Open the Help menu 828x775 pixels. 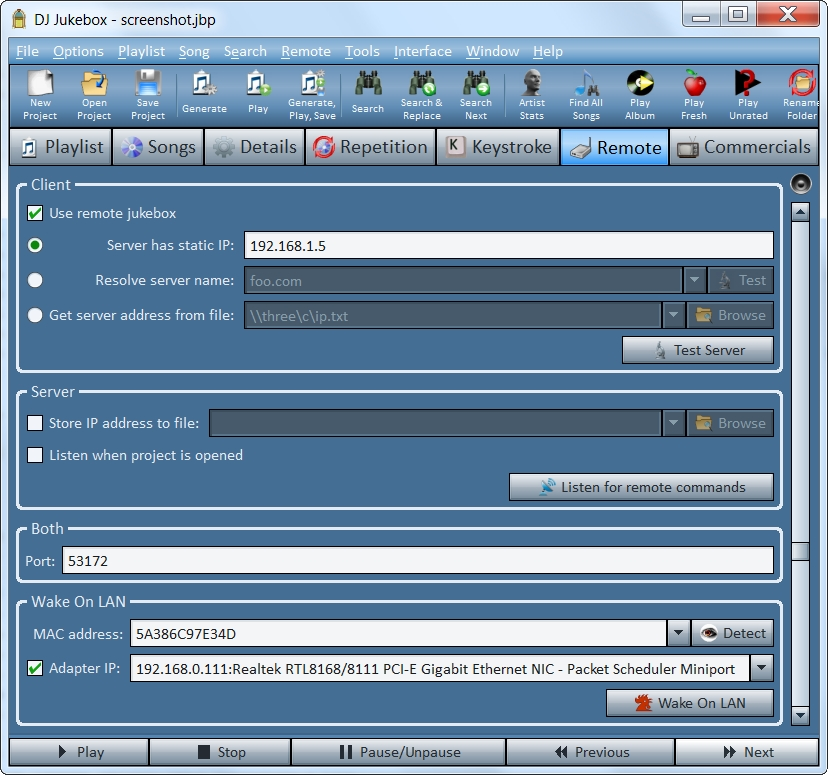click(x=548, y=51)
